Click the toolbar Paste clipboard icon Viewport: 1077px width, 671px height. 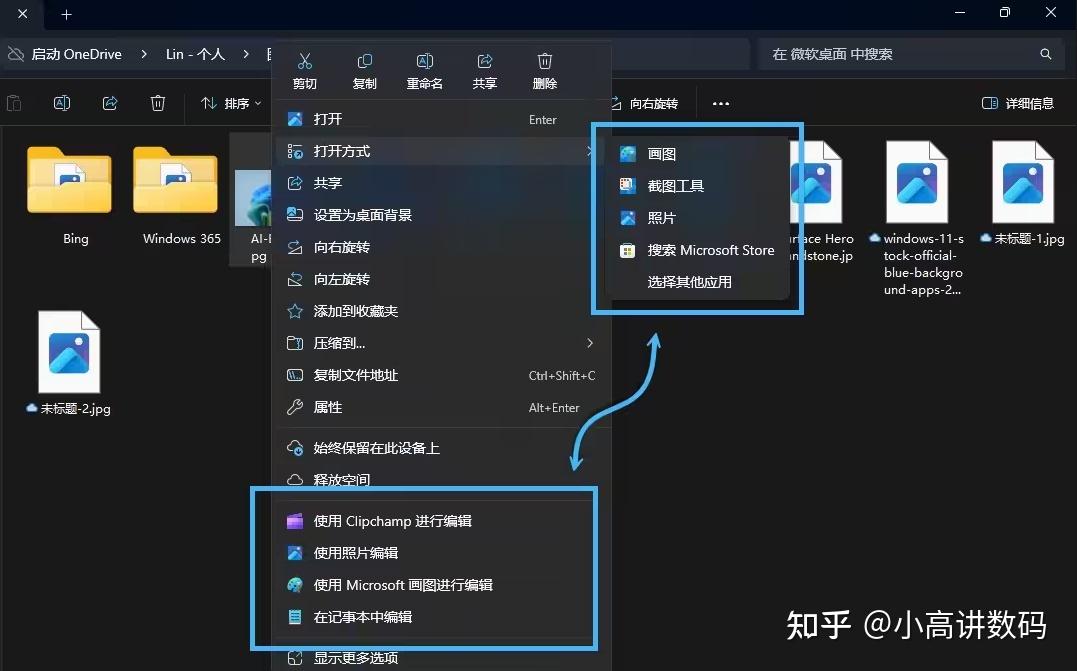14,103
